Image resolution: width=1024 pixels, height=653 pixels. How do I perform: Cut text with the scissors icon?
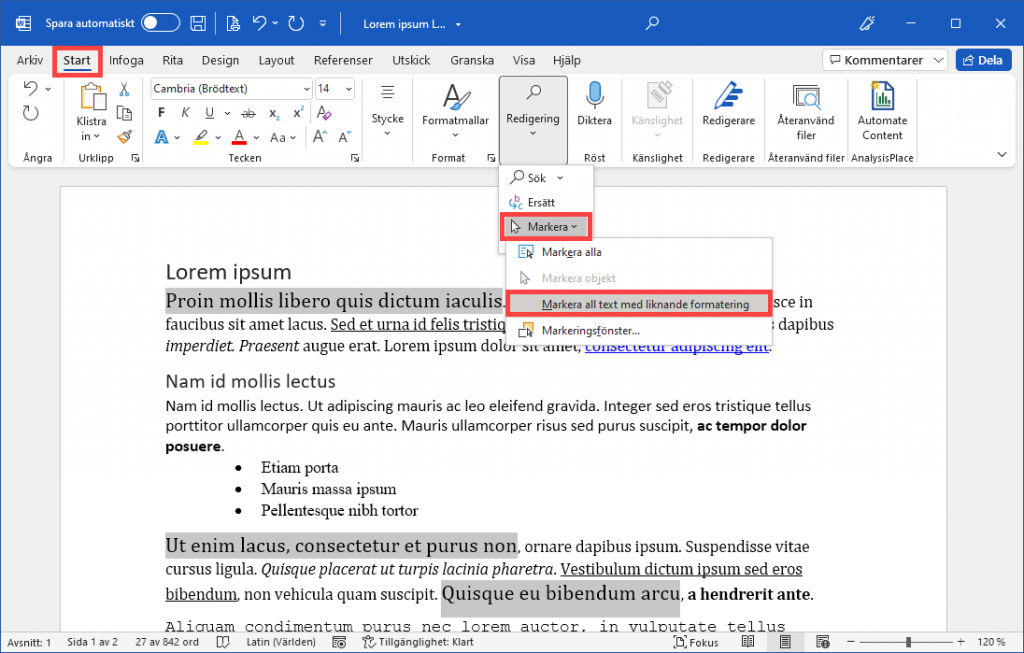coord(124,89)
